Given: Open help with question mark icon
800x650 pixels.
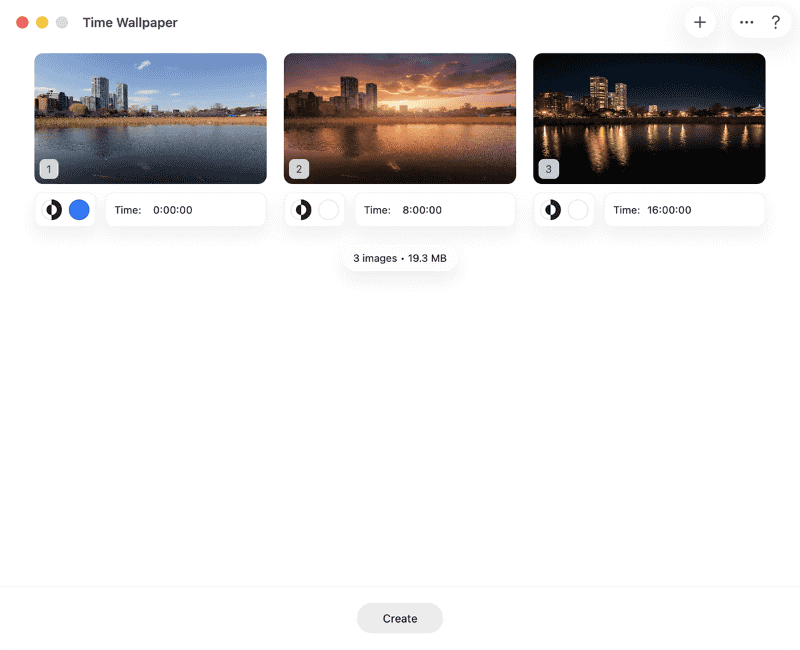Looking at the screenshot, I should point(776,22).
